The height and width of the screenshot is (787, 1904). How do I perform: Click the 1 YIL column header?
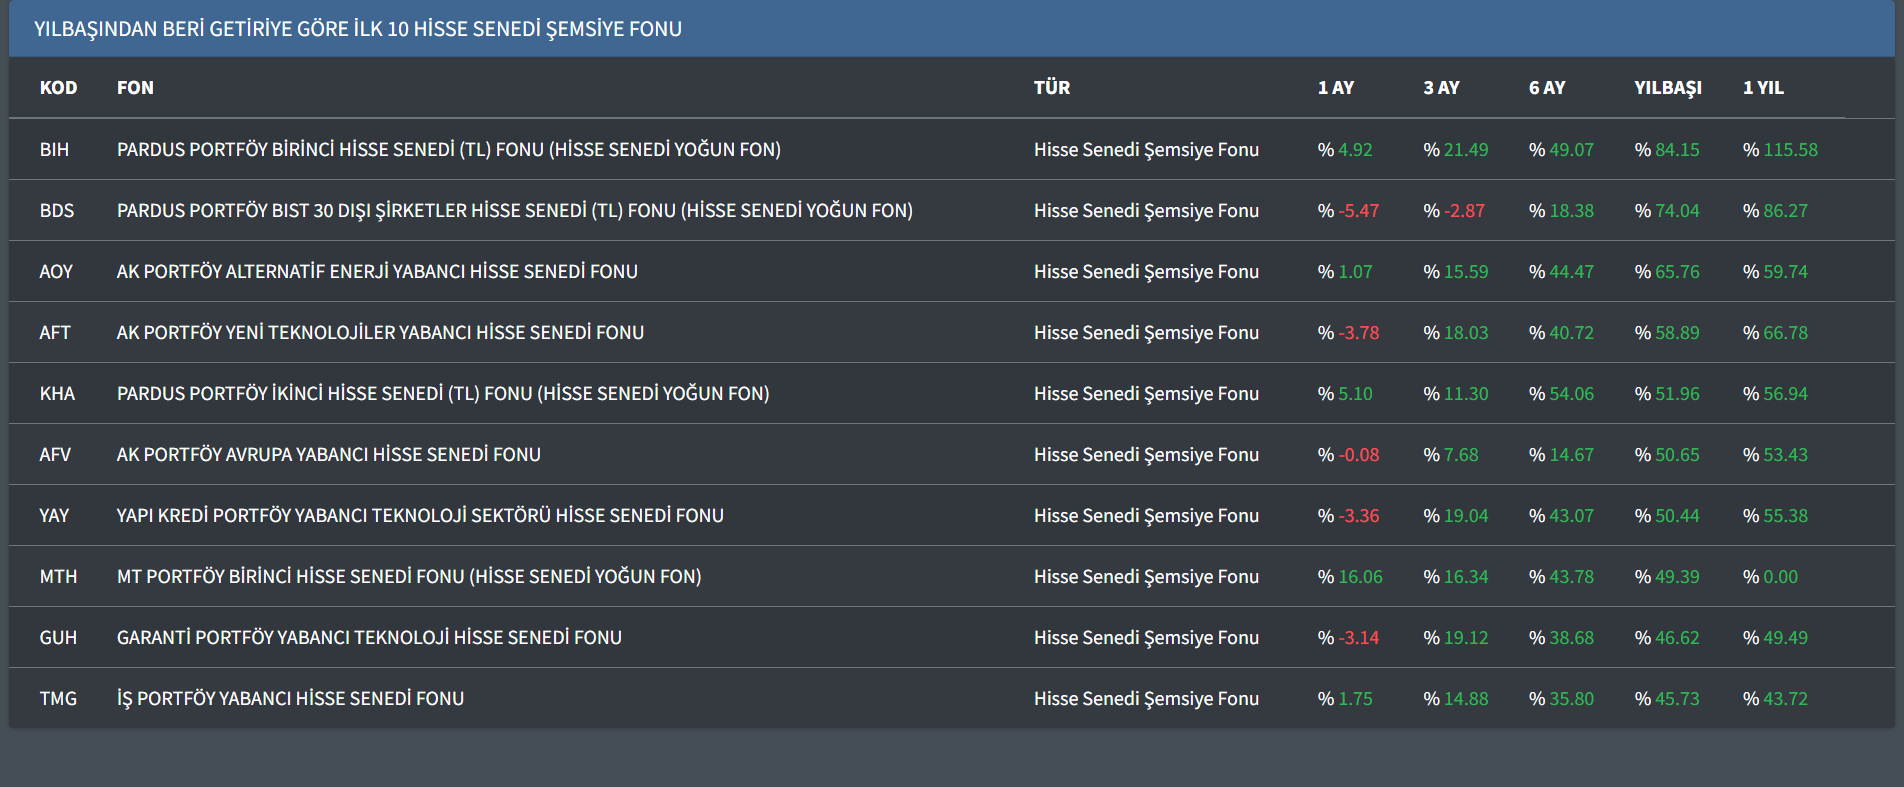click(x=1763, y=88)
